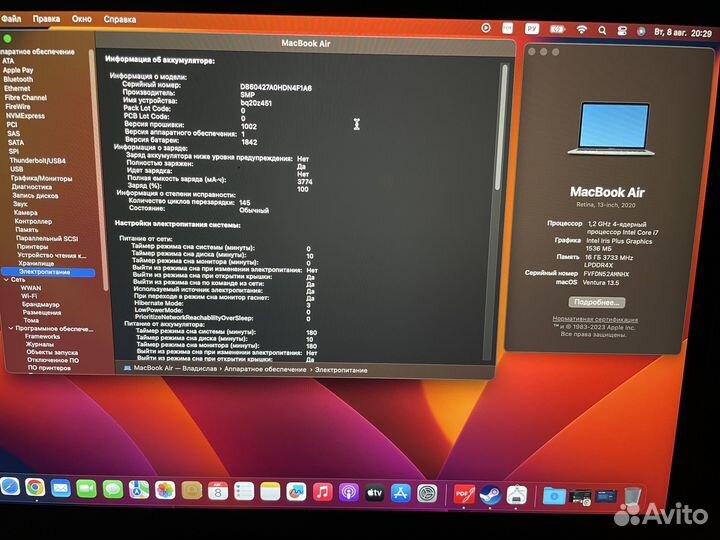The height and width of the screenshot is (540, 720).
Task: Select Память in hardware sidebar
Action: tap(27, 230)
